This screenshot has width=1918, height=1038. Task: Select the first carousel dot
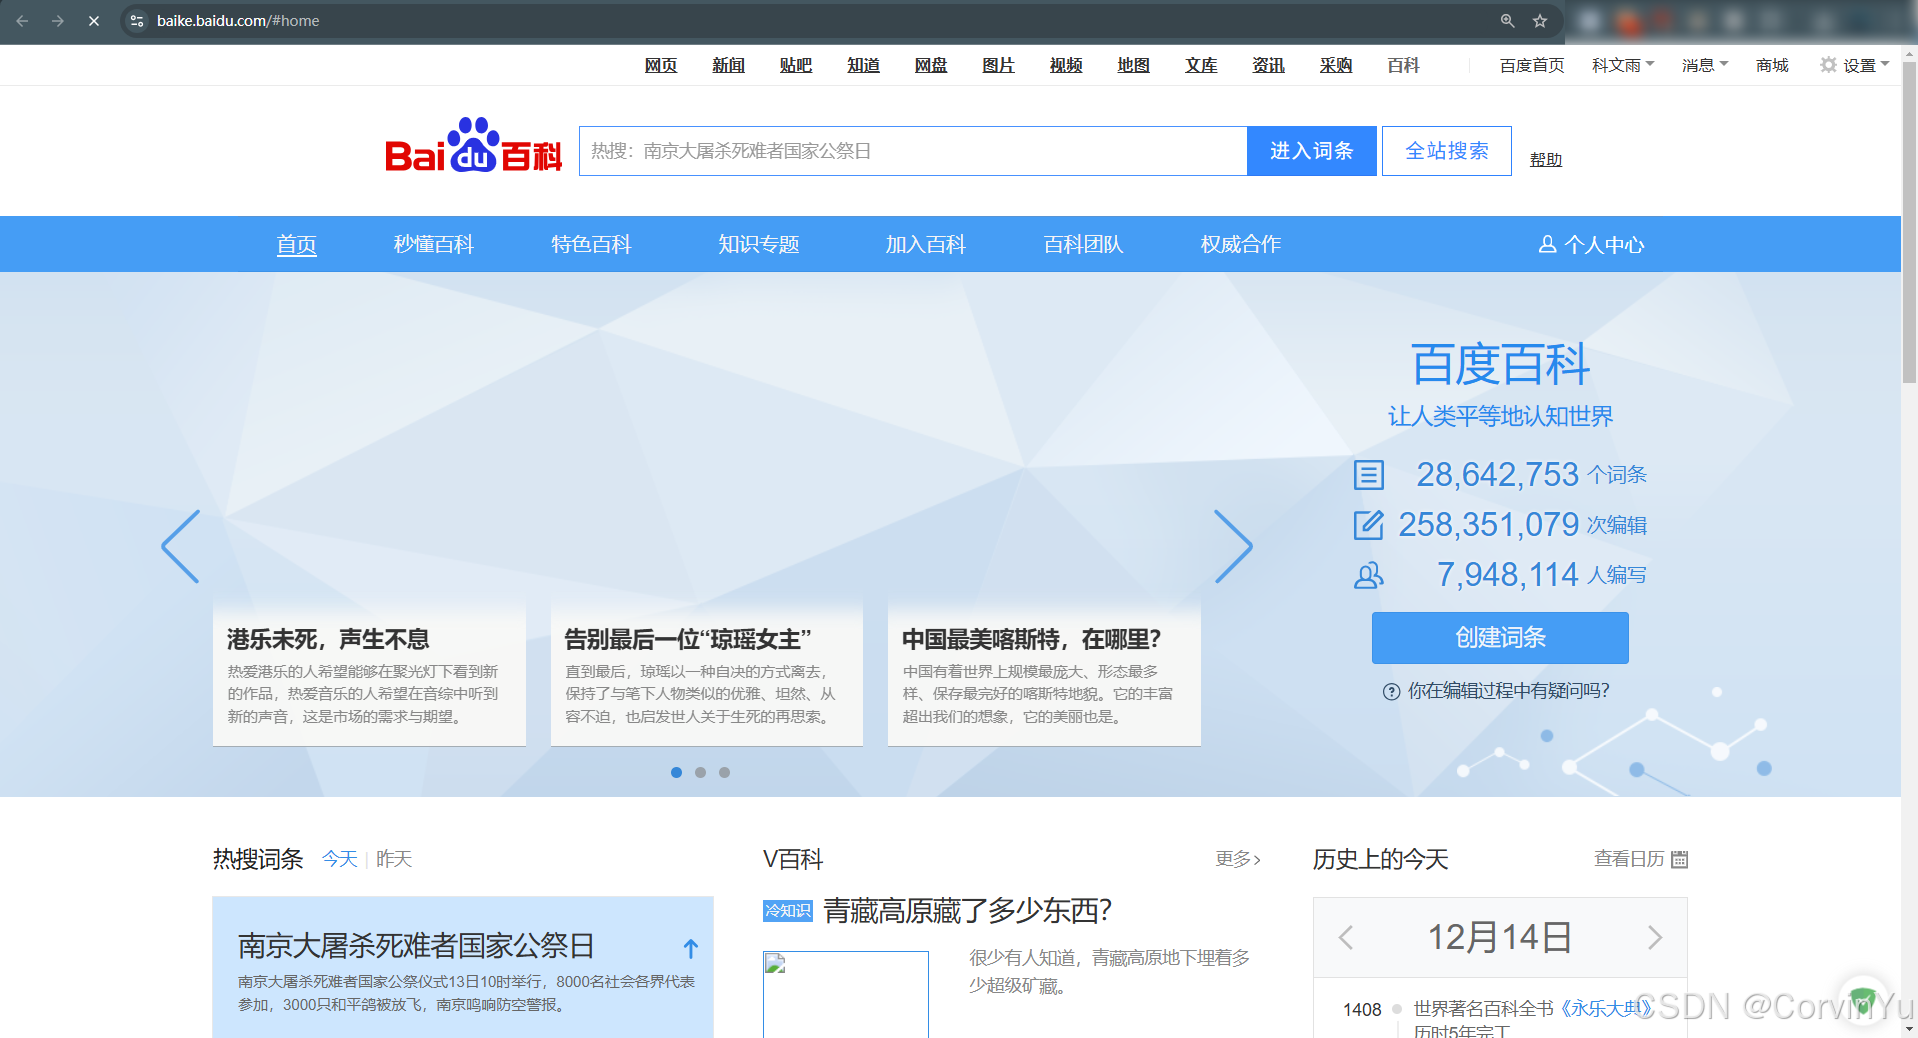click(x=676, y=772)
